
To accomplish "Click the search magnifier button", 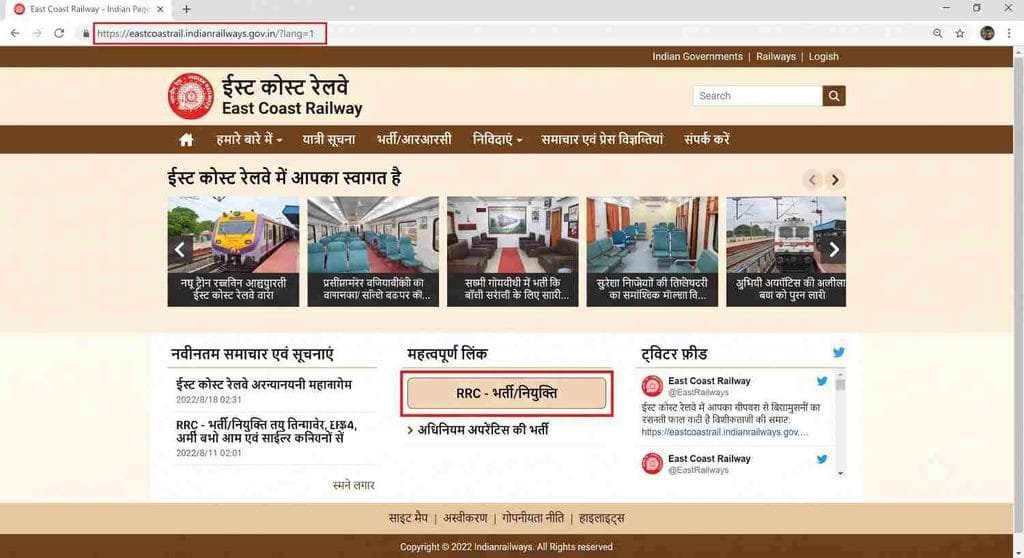I will [834, 96].
